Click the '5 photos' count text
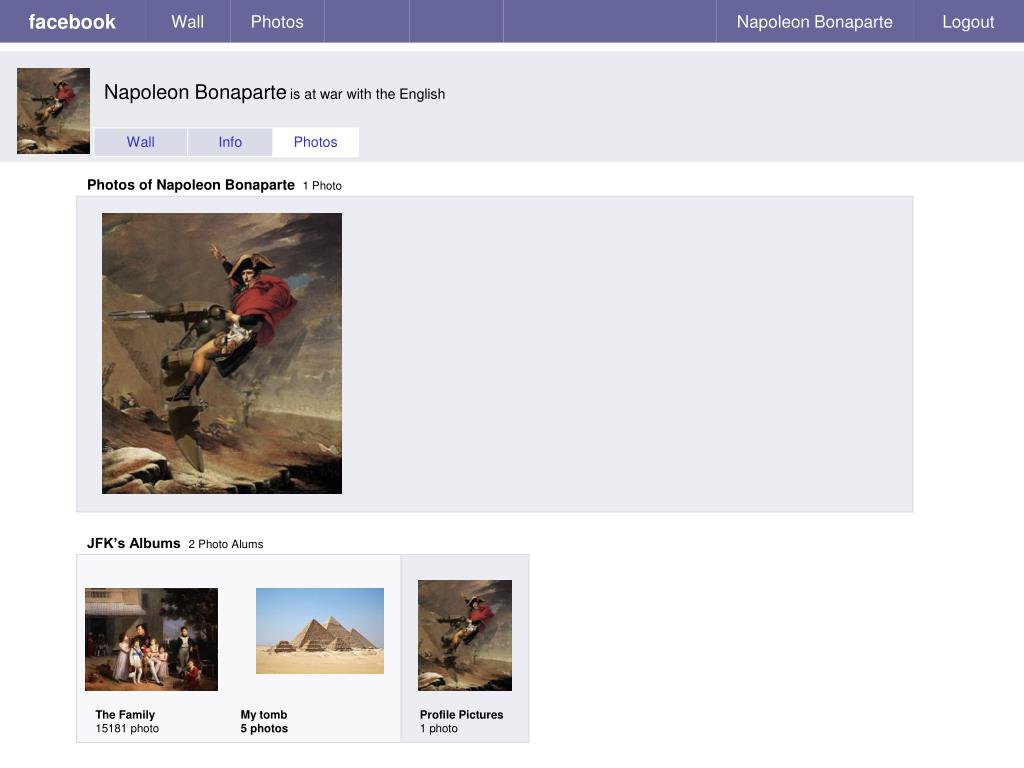Viewport: 1024px width, 768px height. tap(264, 728)
